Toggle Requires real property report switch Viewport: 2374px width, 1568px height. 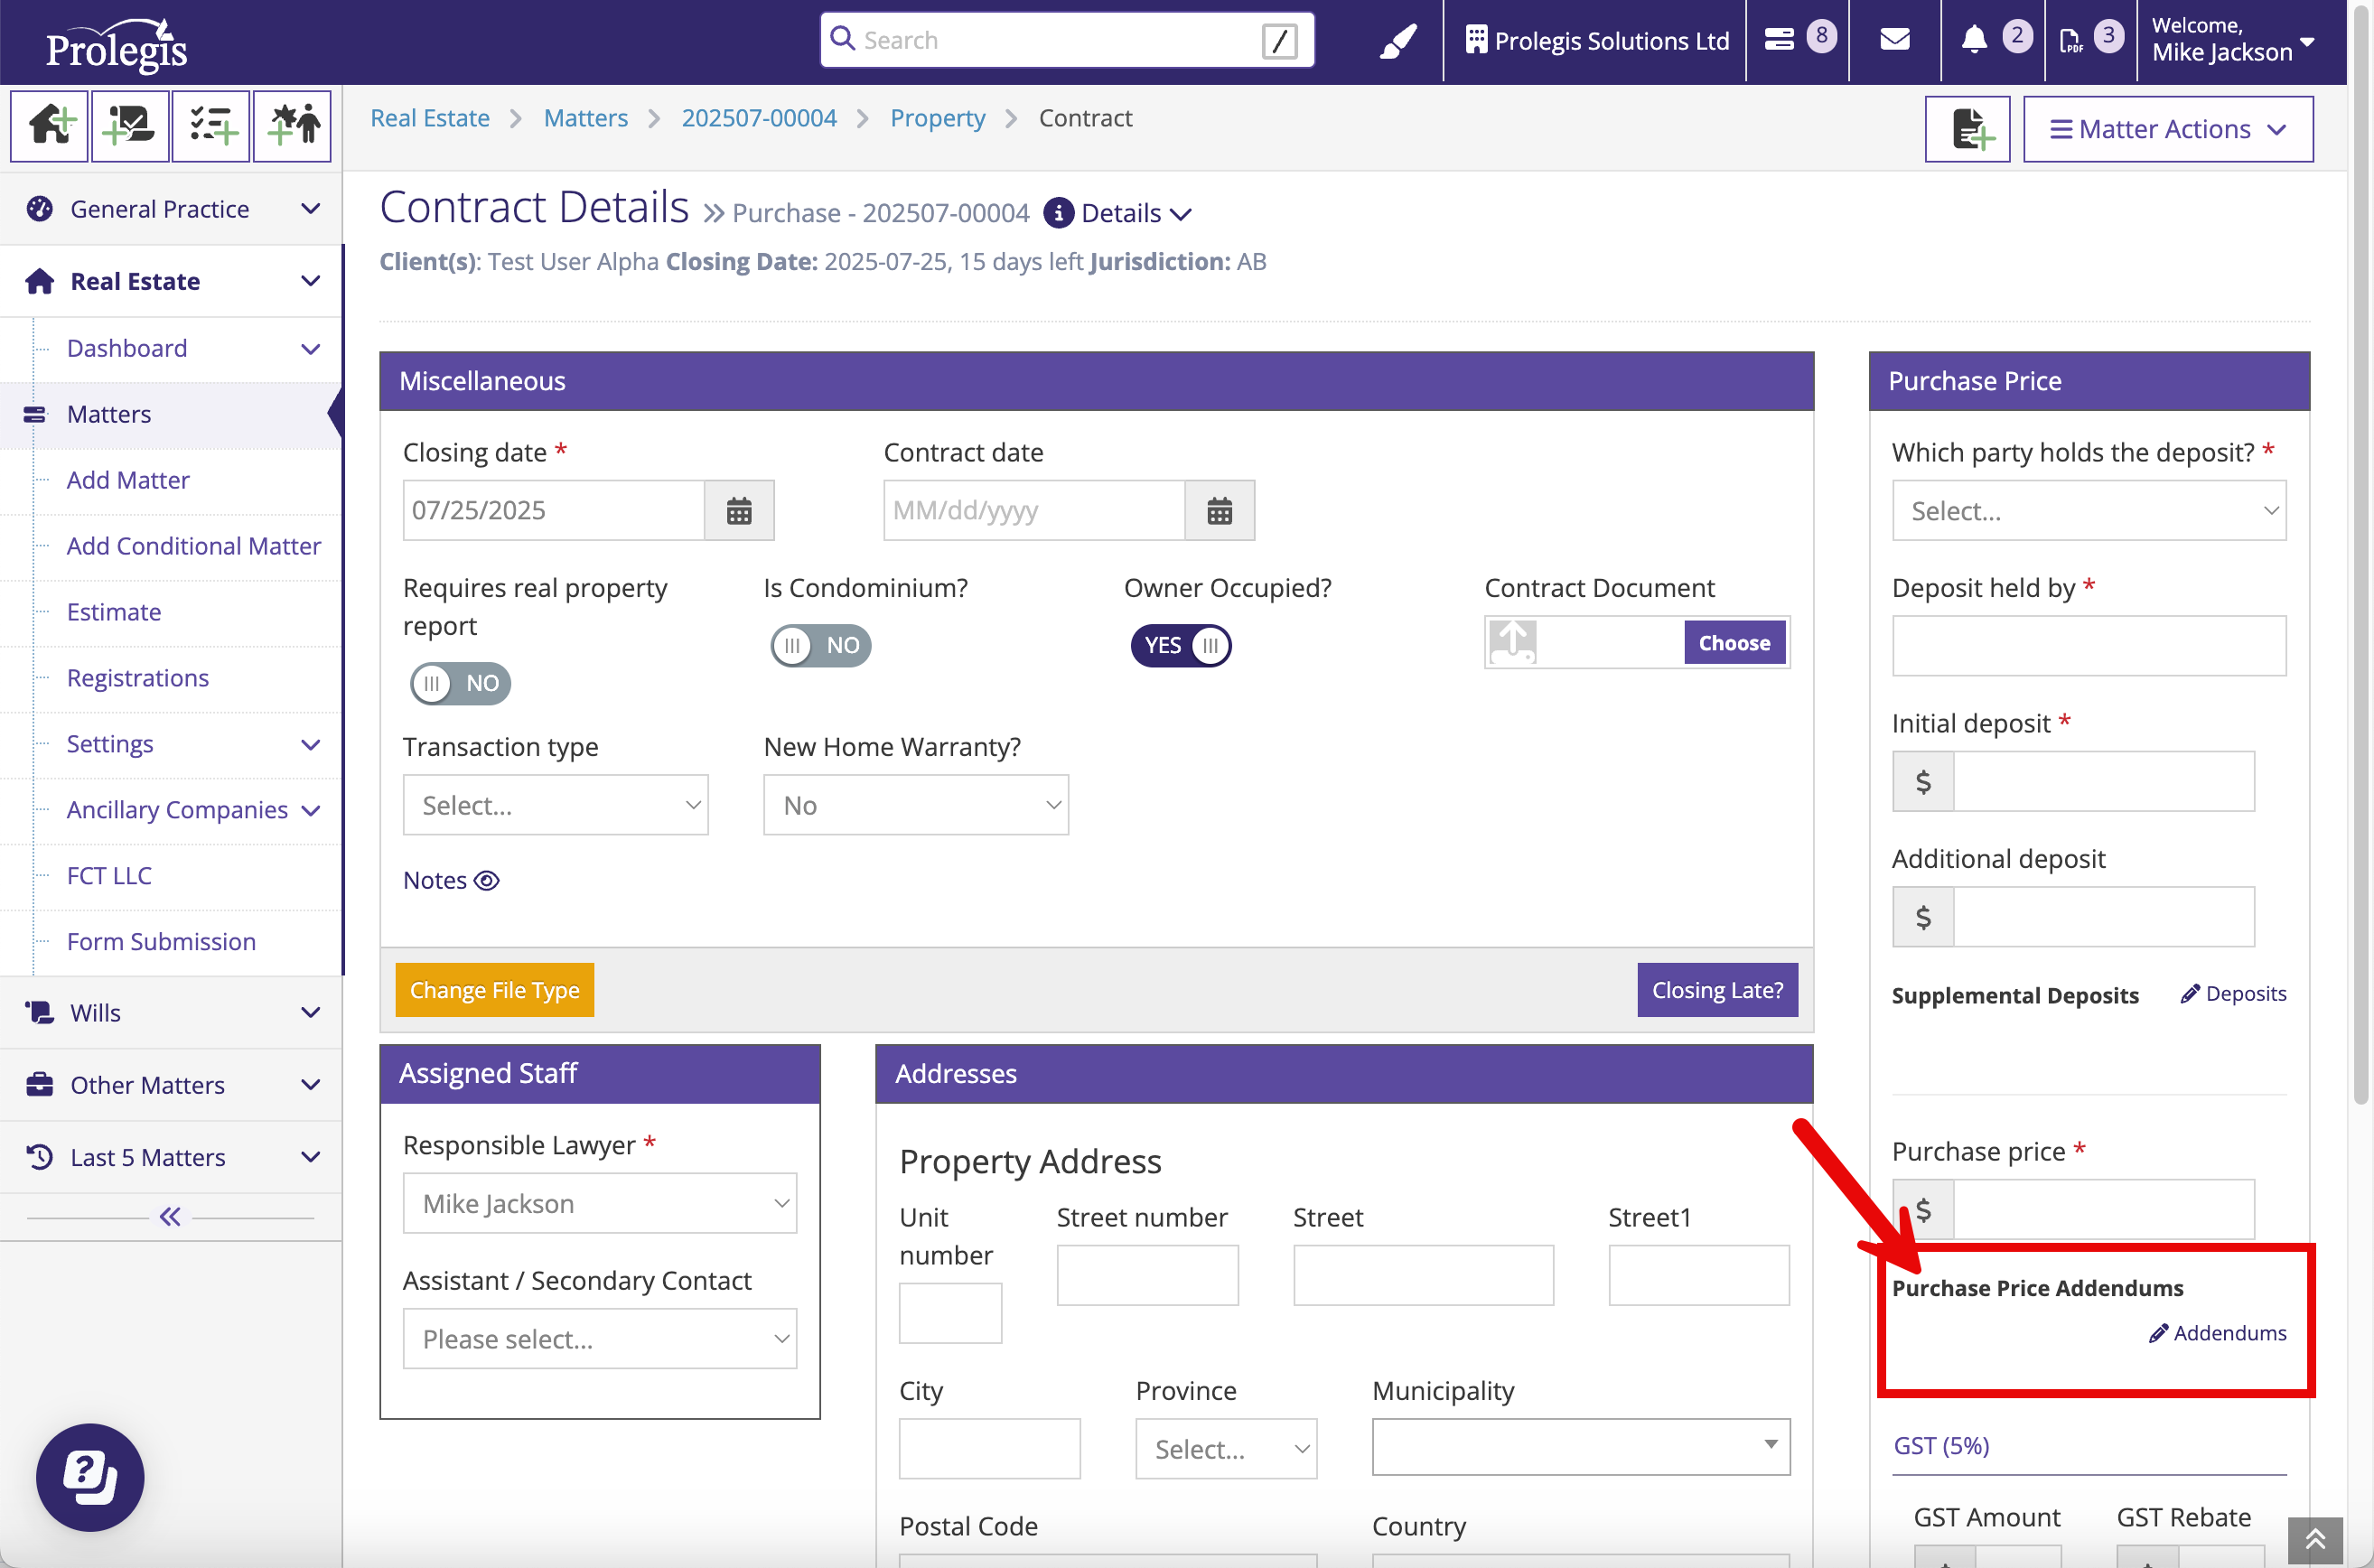[x=460, y=683]
